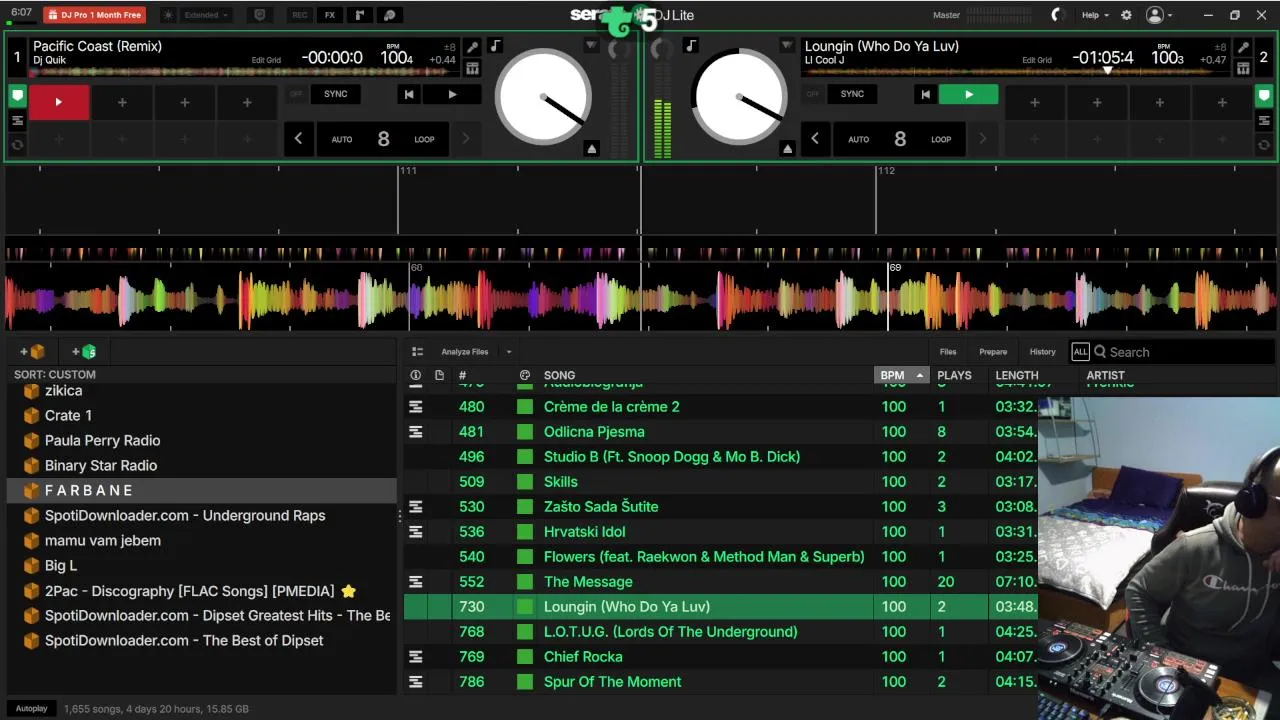Jump to previous track start on deck 2
Image resolution: width=1280 pixels, height=720 pixels.
point(925,94)
